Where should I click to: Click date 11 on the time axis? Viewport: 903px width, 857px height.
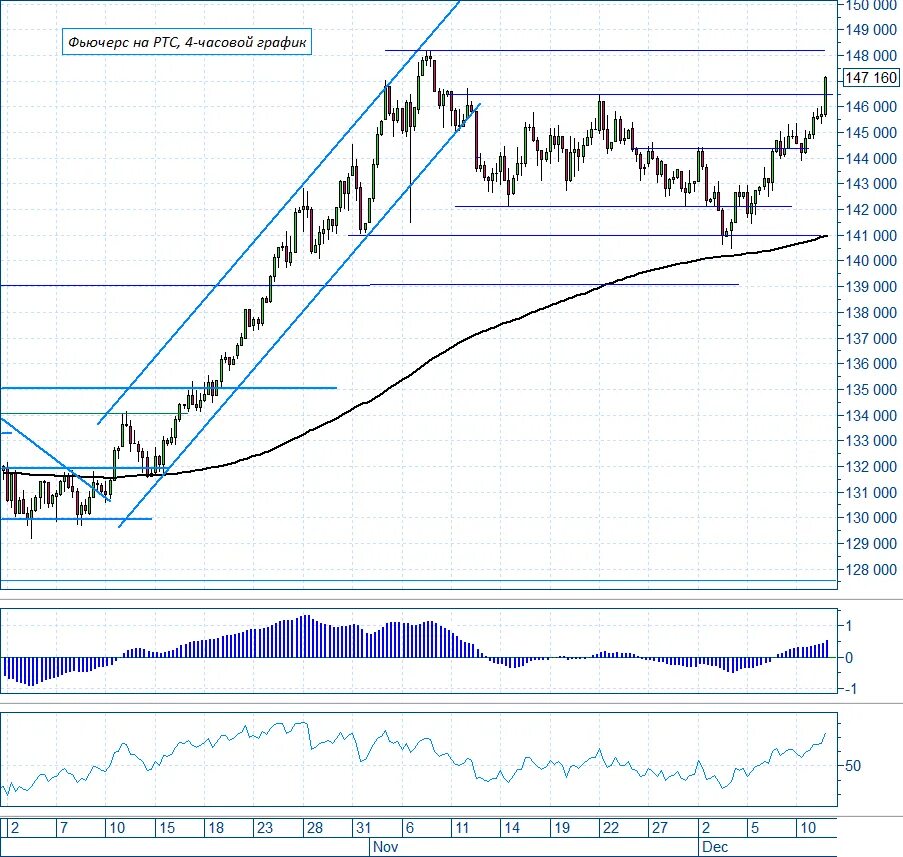pos(462,828)
